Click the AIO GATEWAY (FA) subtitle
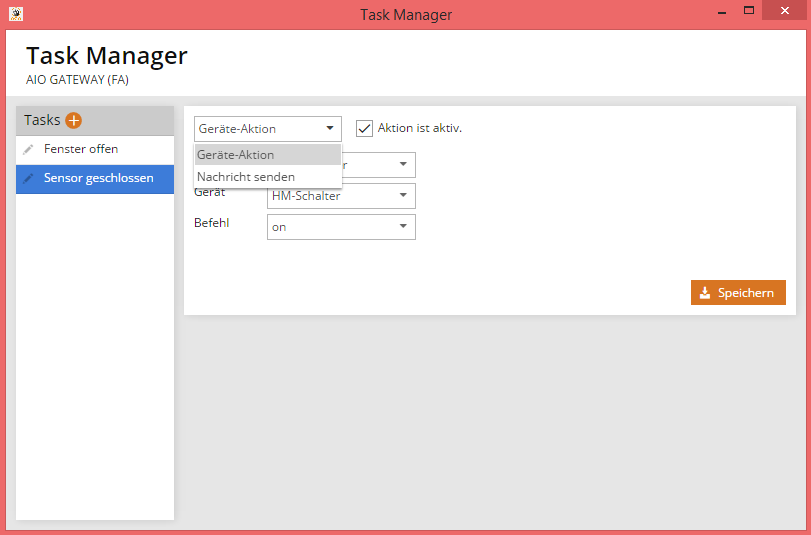Image resolution: width=811 pixels, height=535 pixels. pyautogui.click(x=77, y=79)
